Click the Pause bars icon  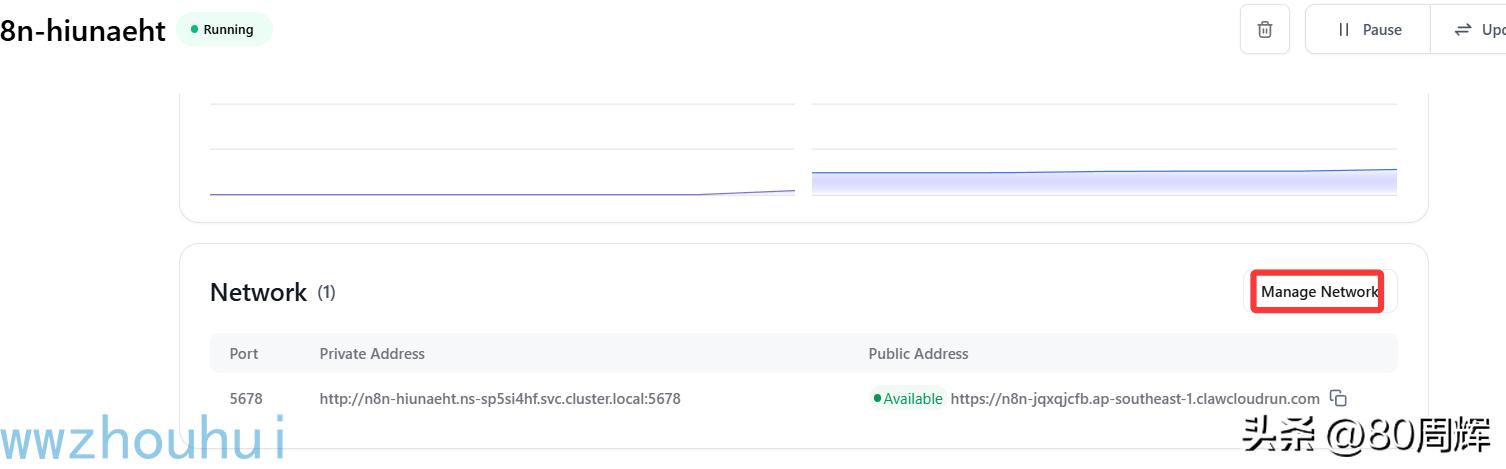click(1344, 30)
